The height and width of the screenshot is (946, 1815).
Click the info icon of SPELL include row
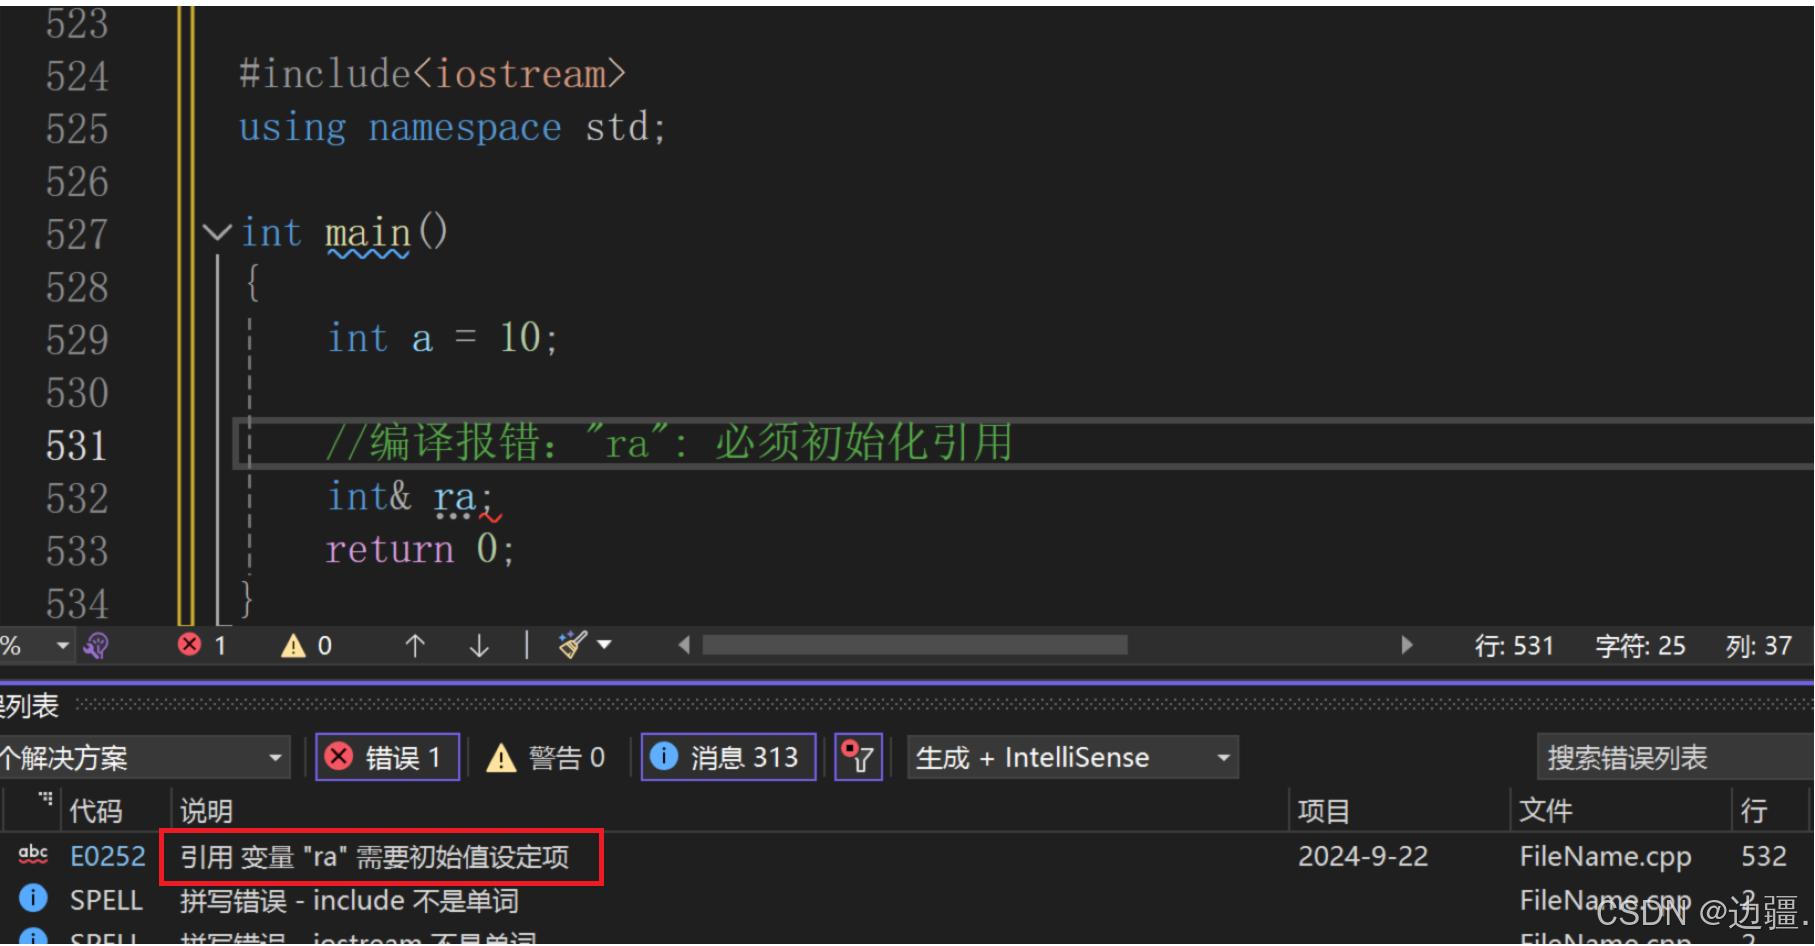(33, 898)
